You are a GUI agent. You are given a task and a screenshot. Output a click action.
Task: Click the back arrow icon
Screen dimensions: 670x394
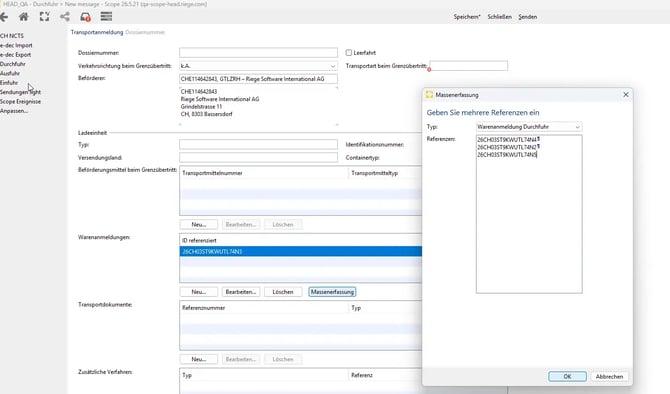[x=4, y=17]
